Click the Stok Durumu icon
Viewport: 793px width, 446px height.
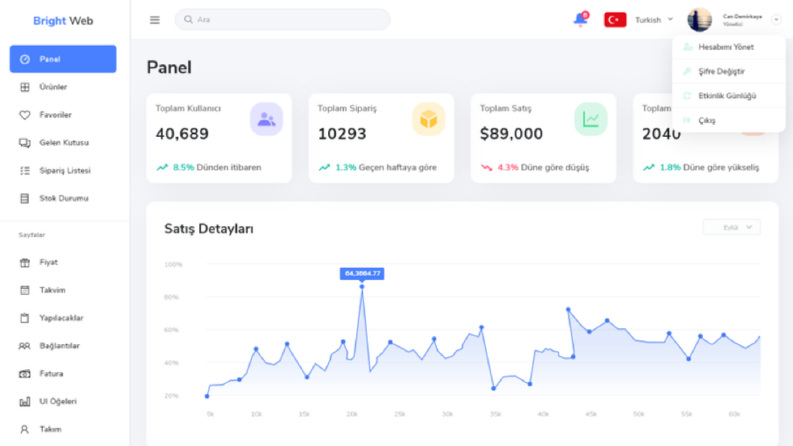(x=24, y=198)
